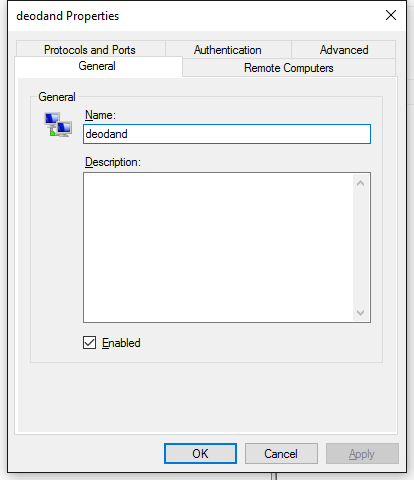The width and height of the screenshot is (414, 480).
Task: Click the Description: field label
Action: point(113,162)
